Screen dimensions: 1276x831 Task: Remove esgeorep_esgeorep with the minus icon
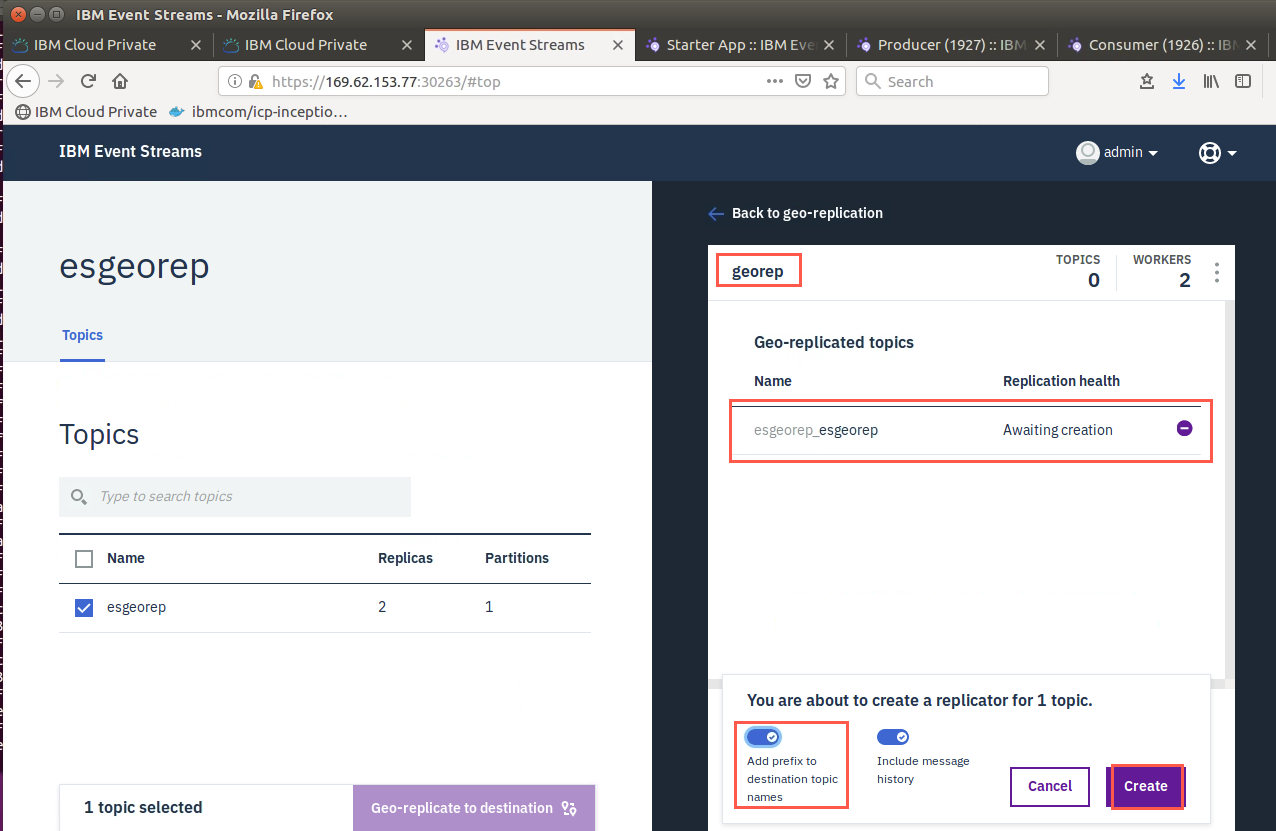[1184, 428]
